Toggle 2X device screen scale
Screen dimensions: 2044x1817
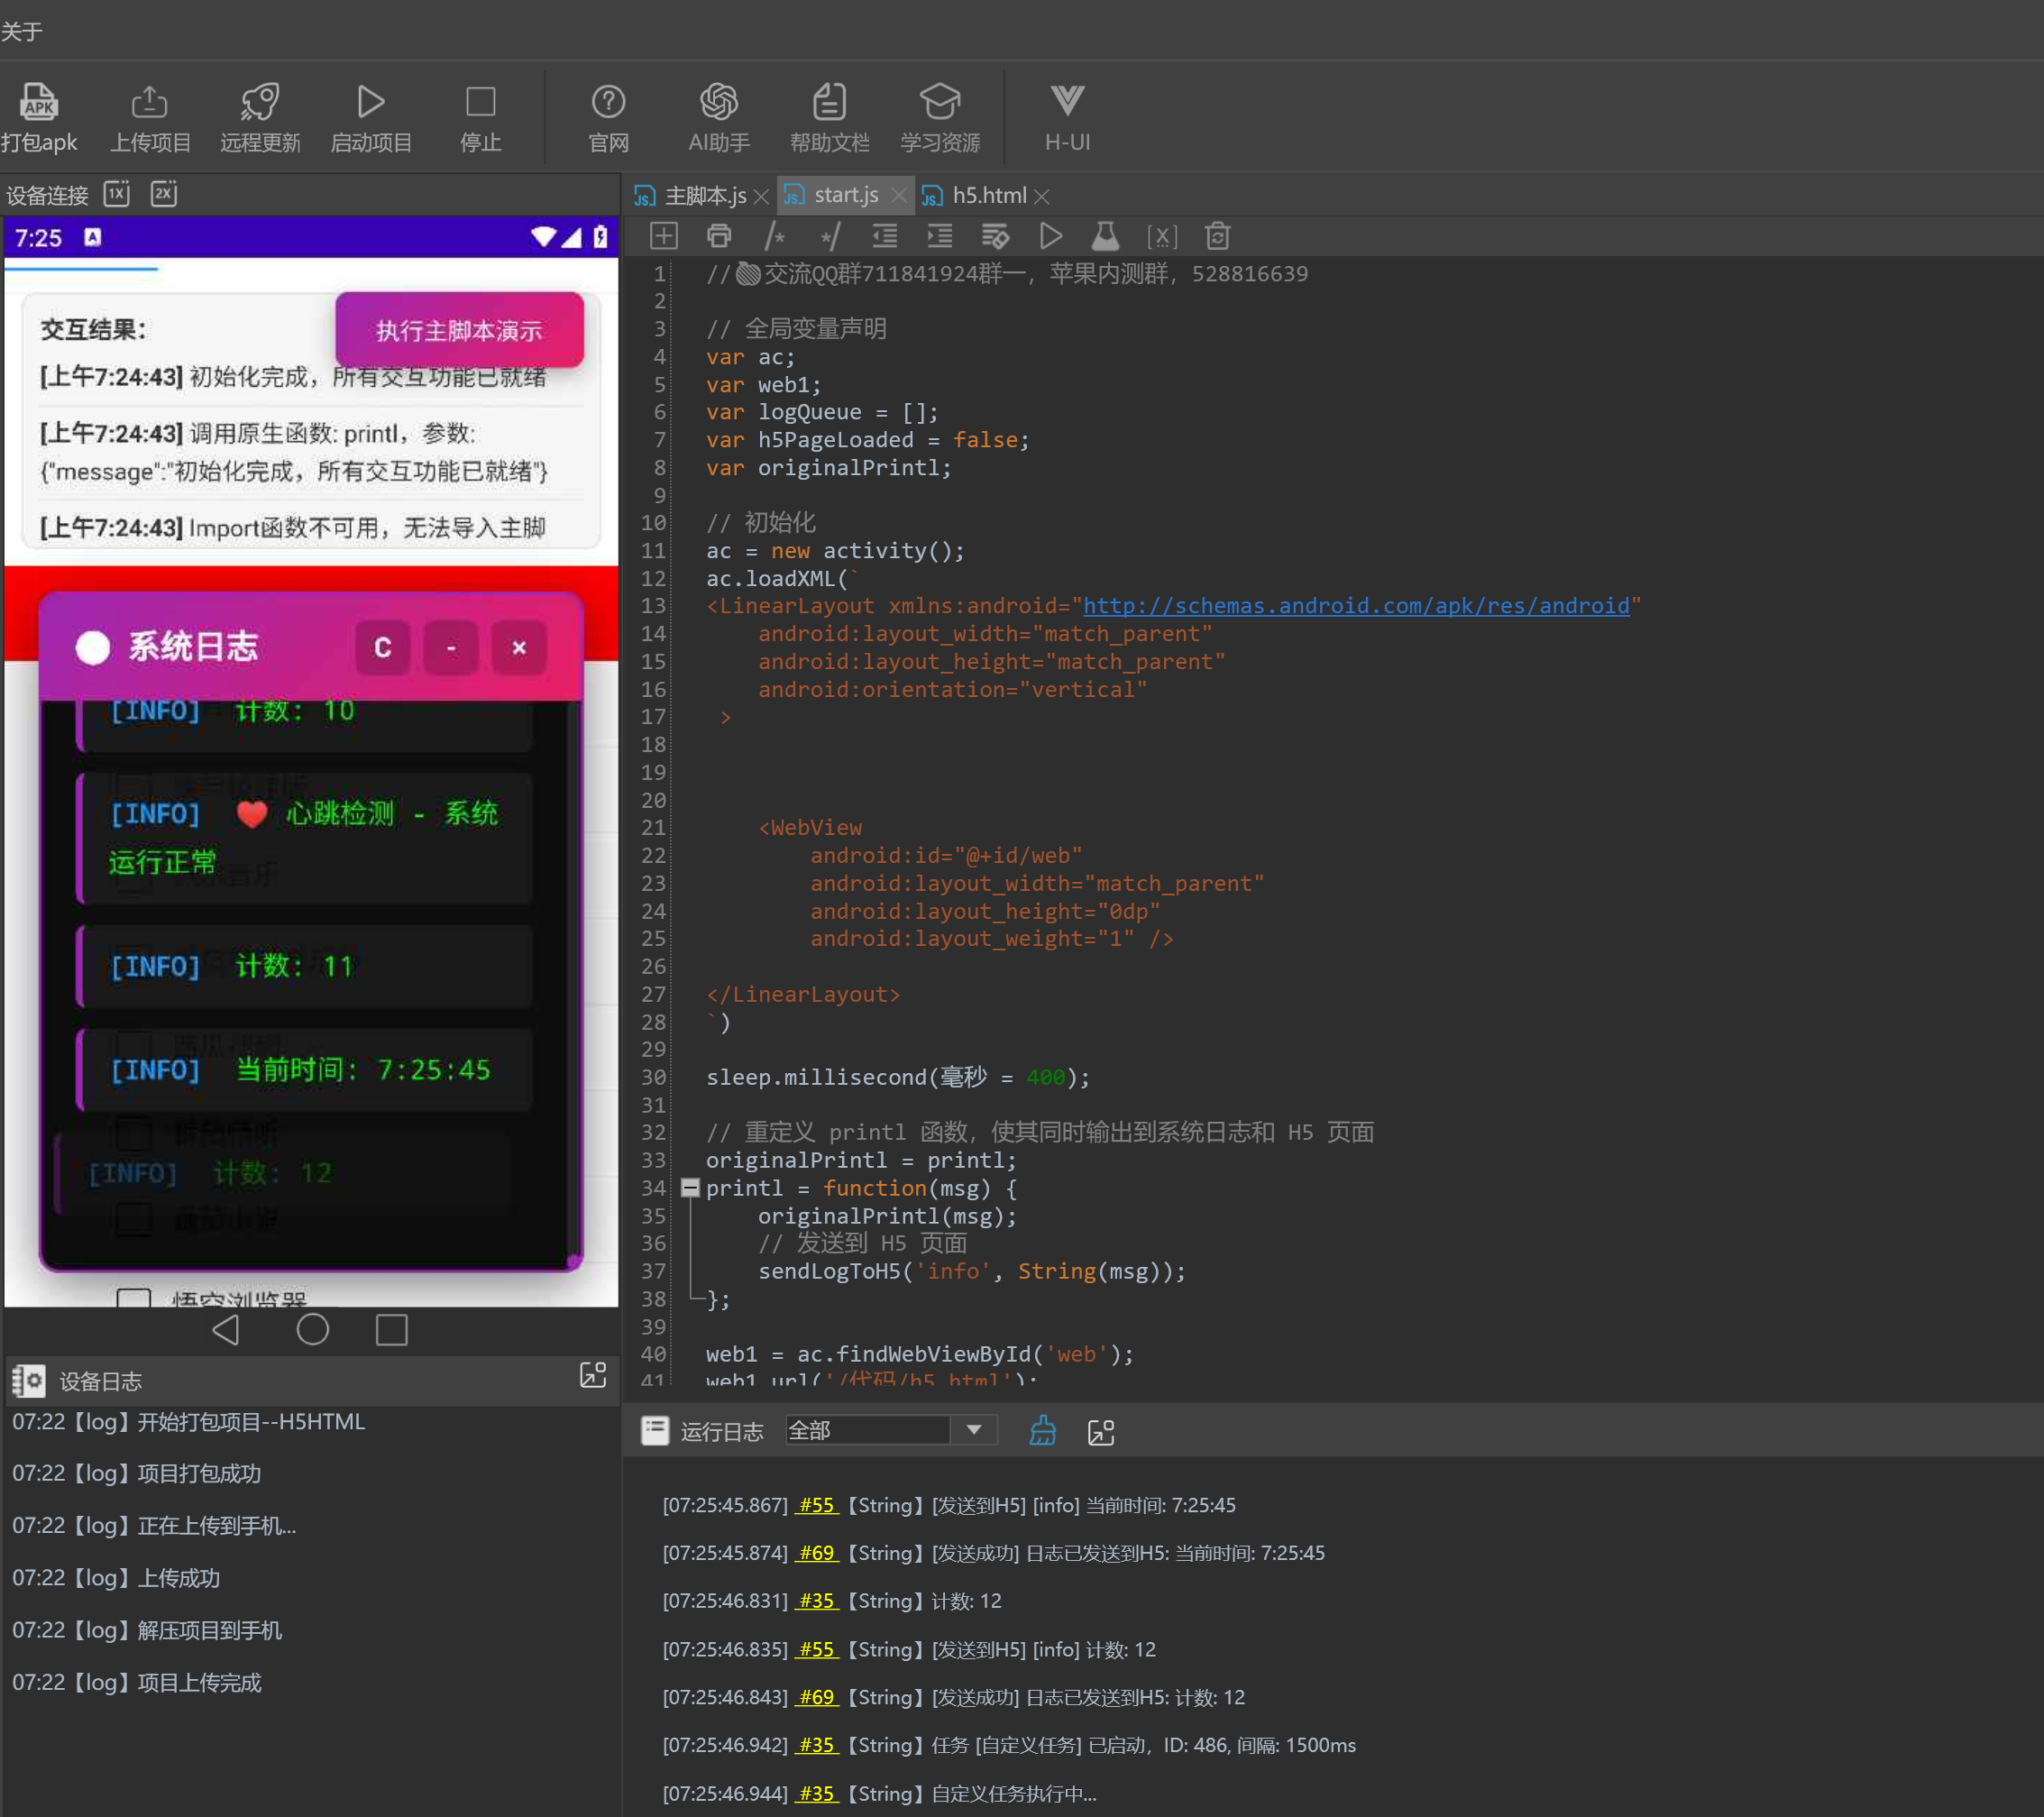tap(164, 194)
